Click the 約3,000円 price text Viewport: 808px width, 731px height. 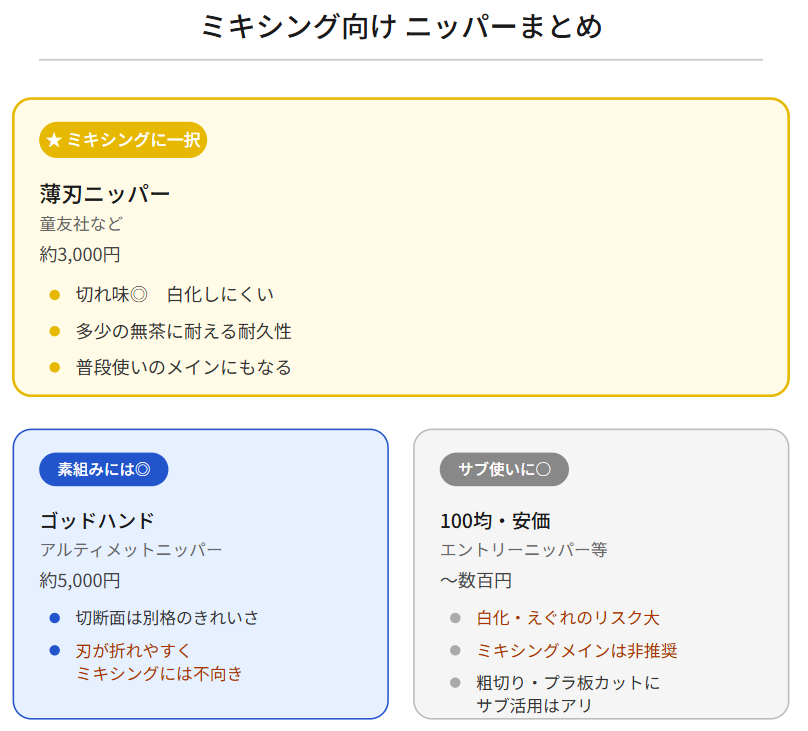[x=80, y=254]
